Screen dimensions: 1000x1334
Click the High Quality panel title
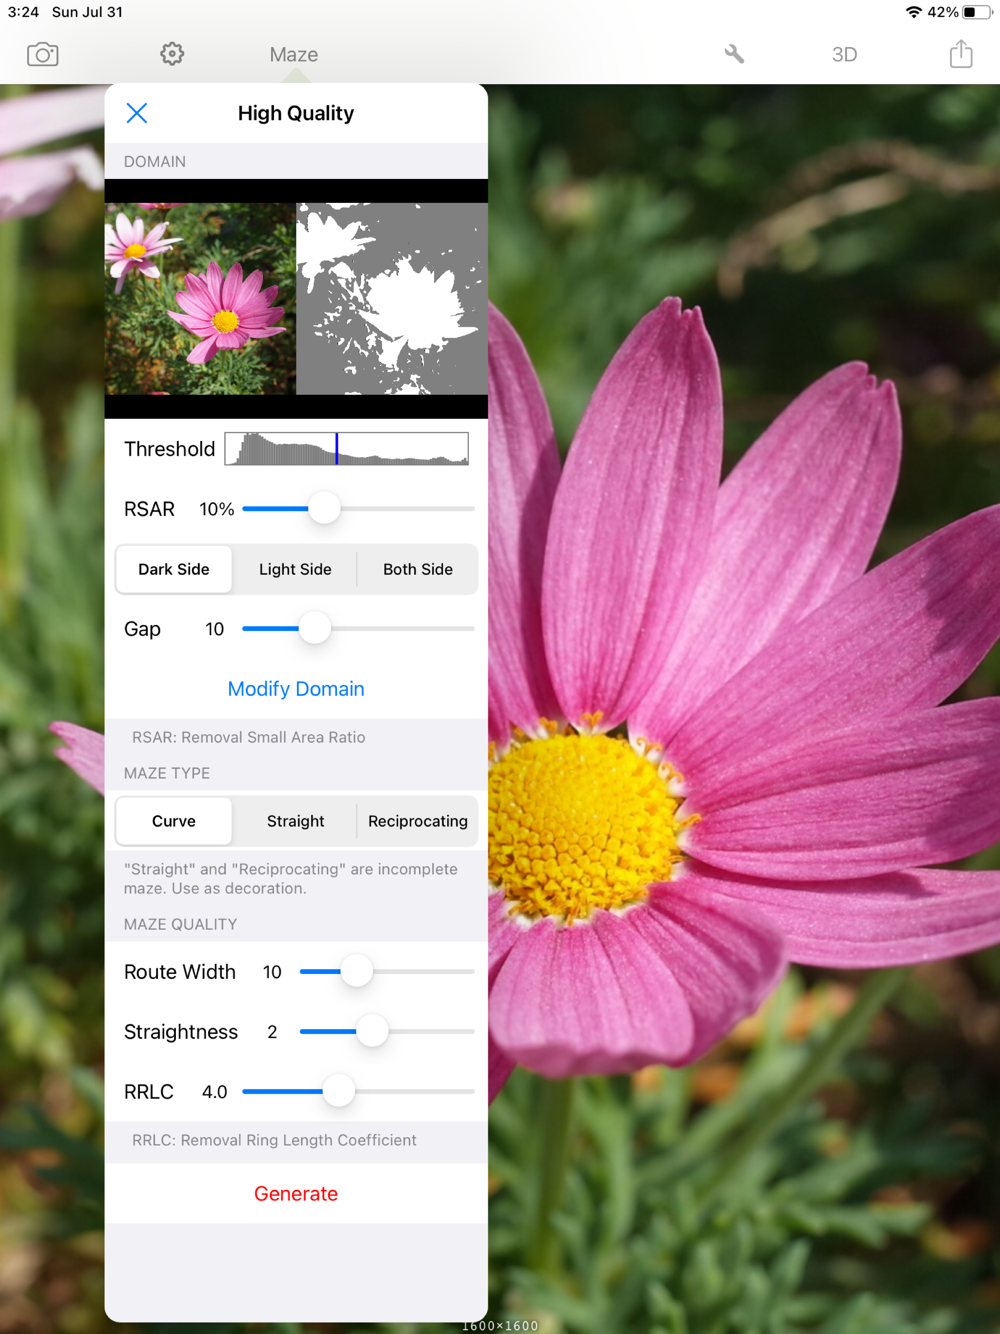point(296,113)
